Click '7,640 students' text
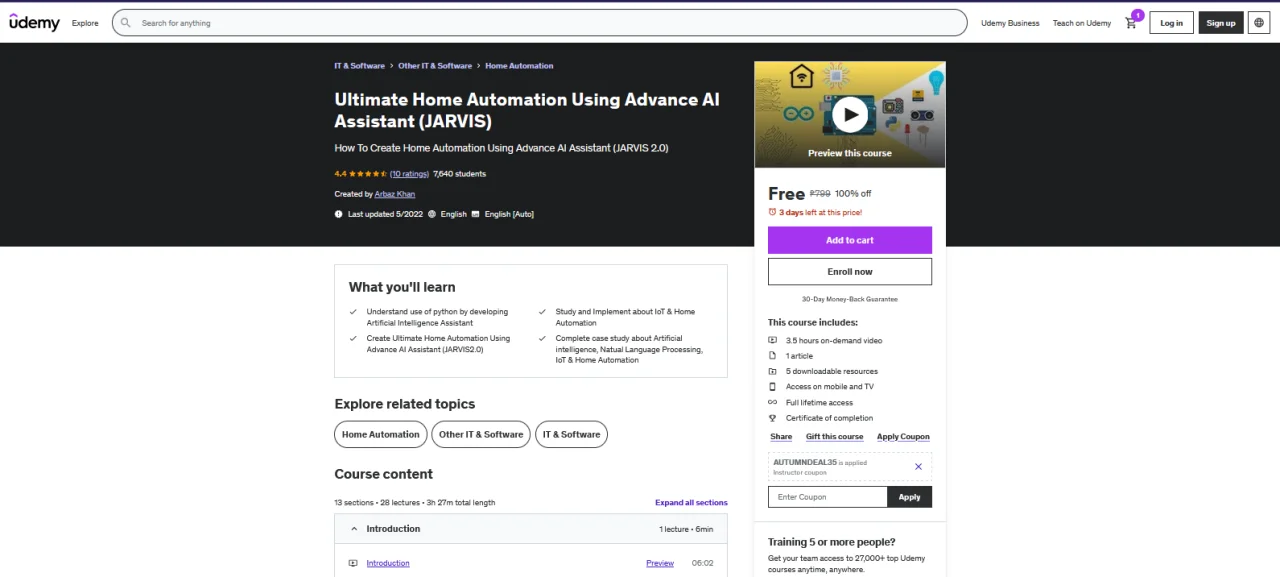1280x577 pixels. point(460,174)
